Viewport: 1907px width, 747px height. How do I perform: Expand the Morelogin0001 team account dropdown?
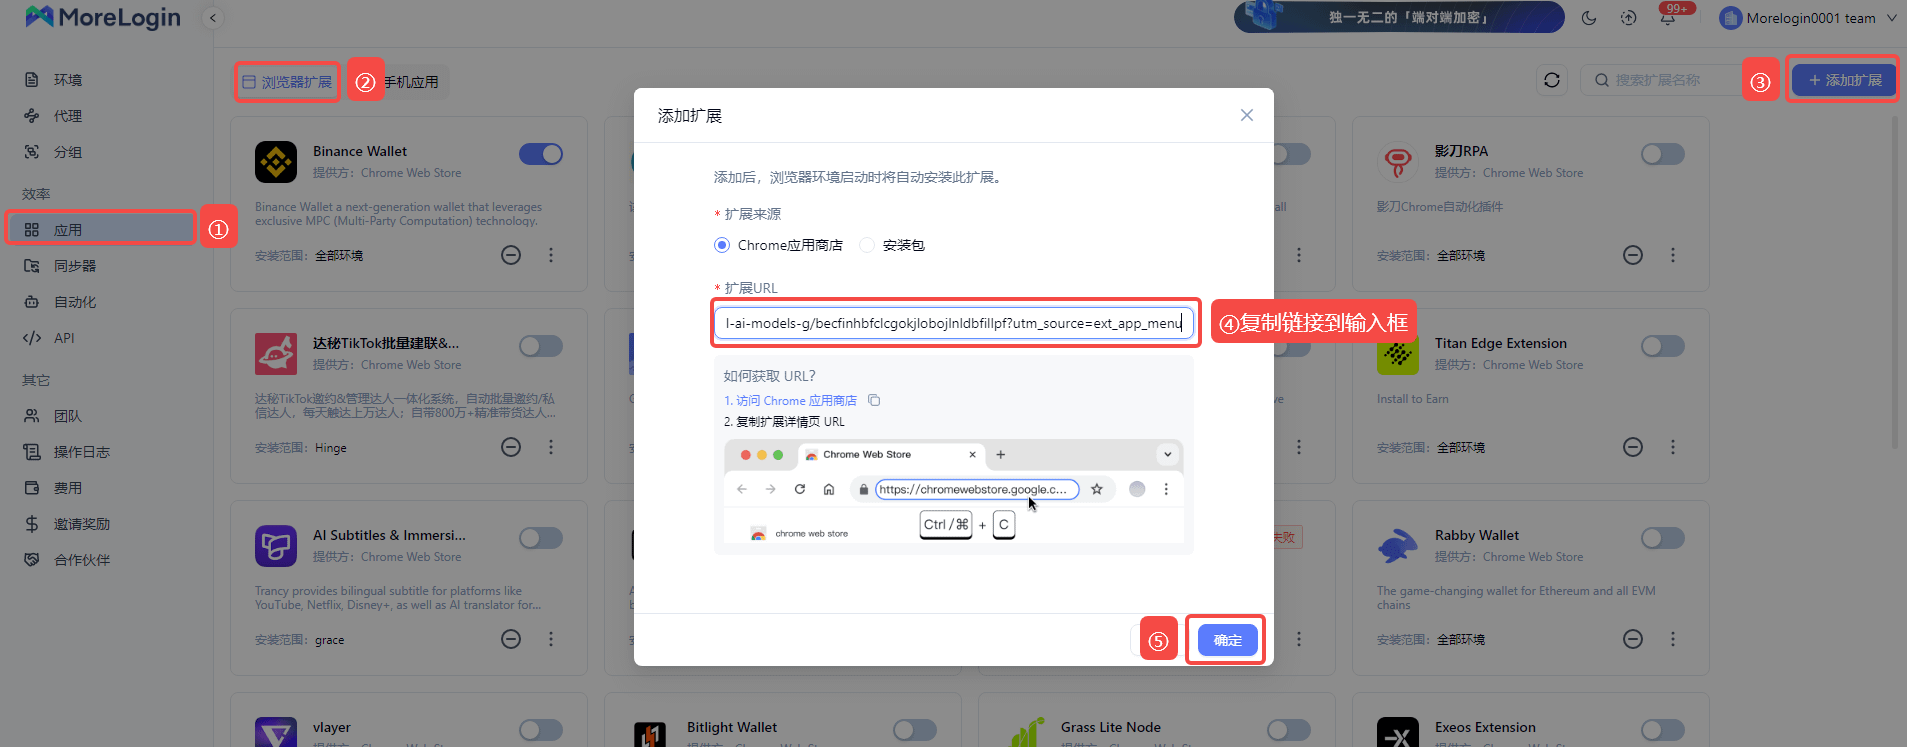(1808, 18)
